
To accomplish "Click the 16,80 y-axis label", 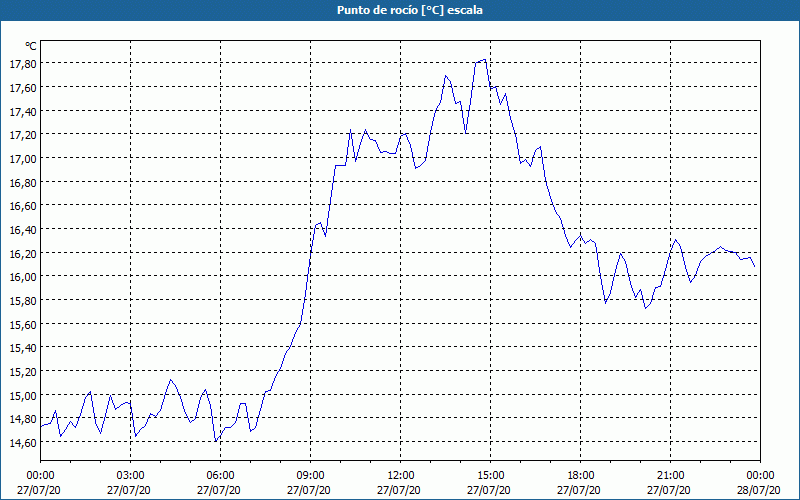I will click(x=23, y=182).
